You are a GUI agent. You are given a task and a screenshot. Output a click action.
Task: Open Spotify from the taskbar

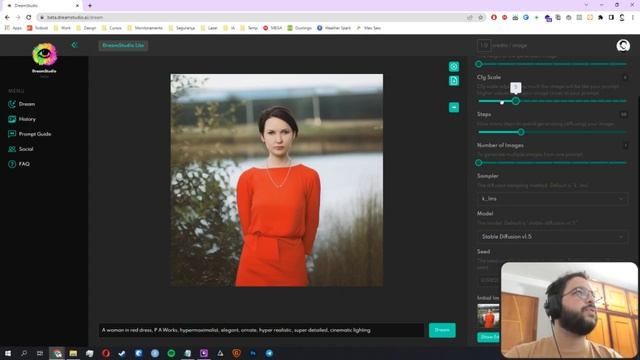[x=171, y=353]
